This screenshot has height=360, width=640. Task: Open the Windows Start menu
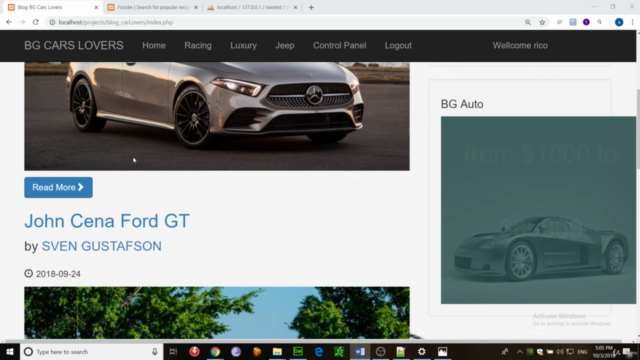point(10,351)
